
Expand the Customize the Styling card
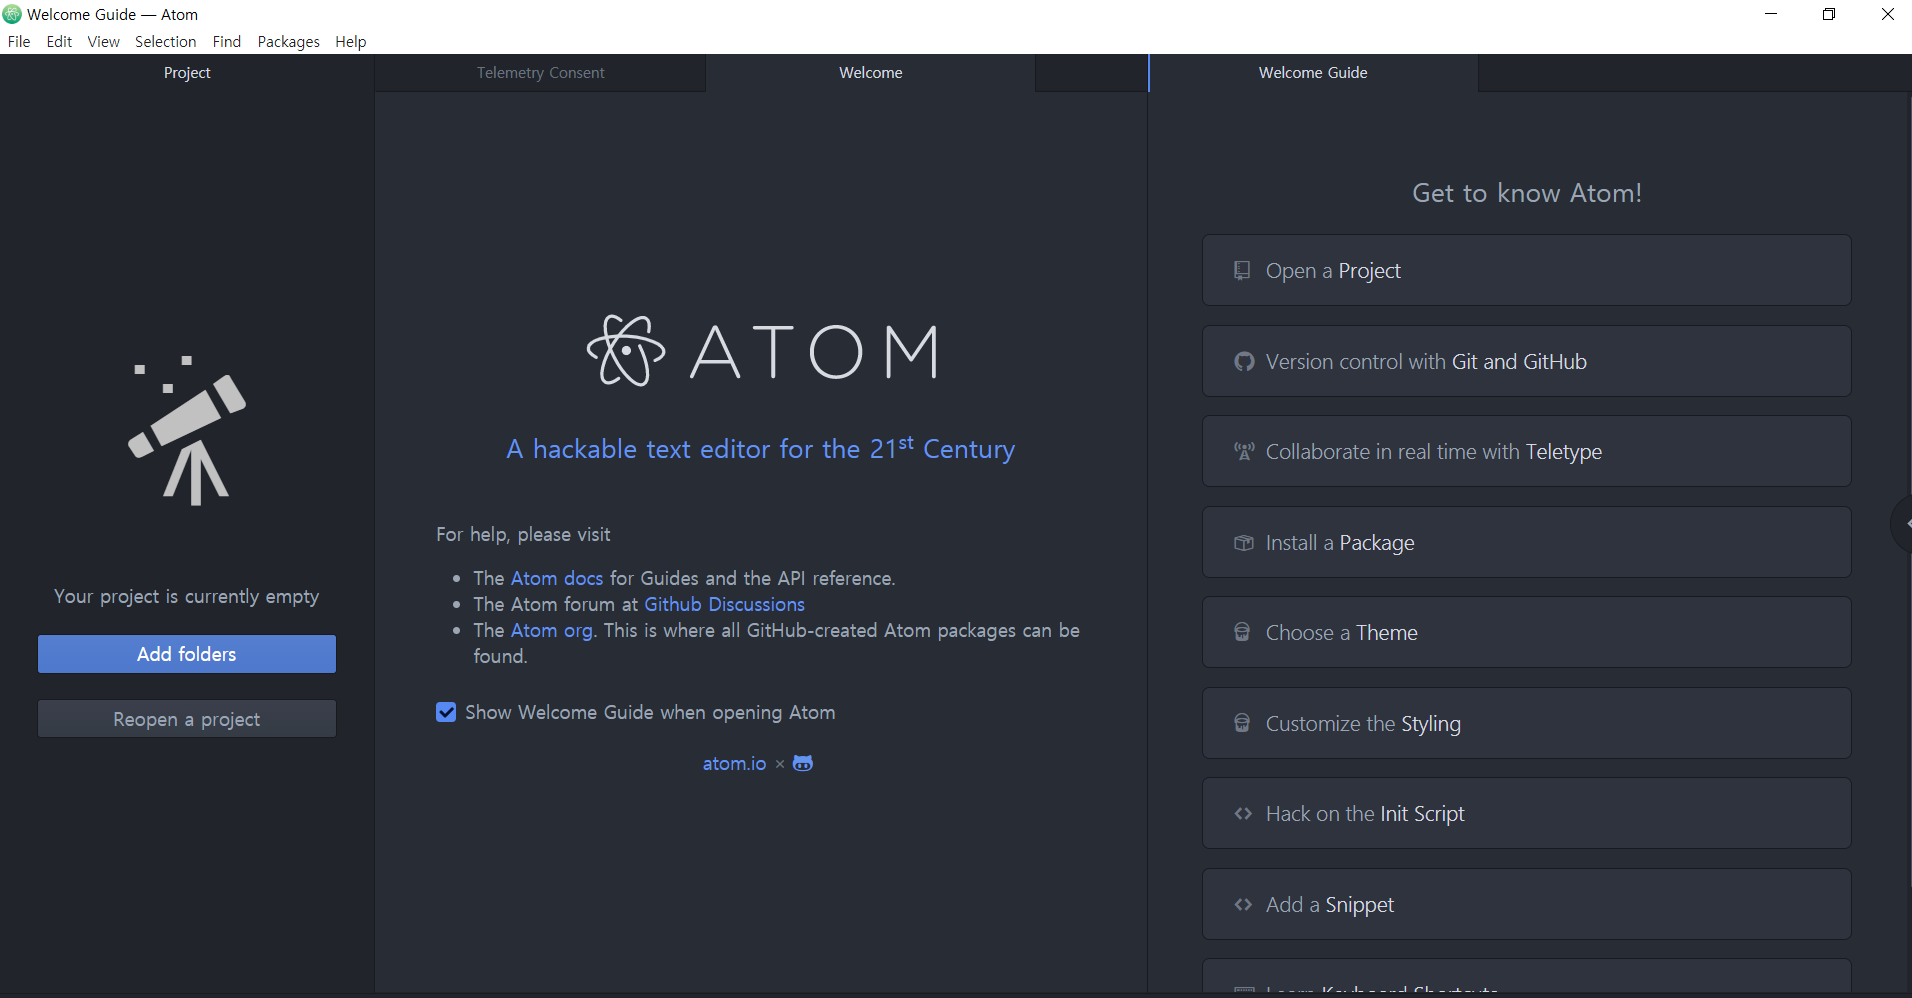(x=1526, y=723)
